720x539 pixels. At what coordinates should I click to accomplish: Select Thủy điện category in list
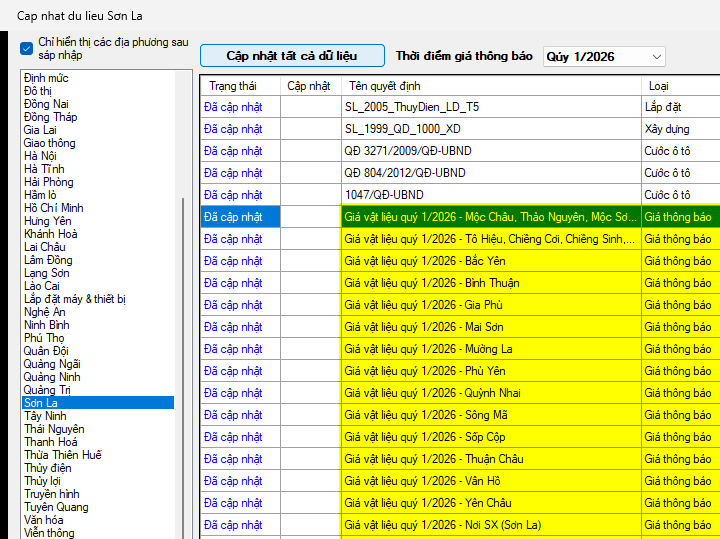coord(48,468)
